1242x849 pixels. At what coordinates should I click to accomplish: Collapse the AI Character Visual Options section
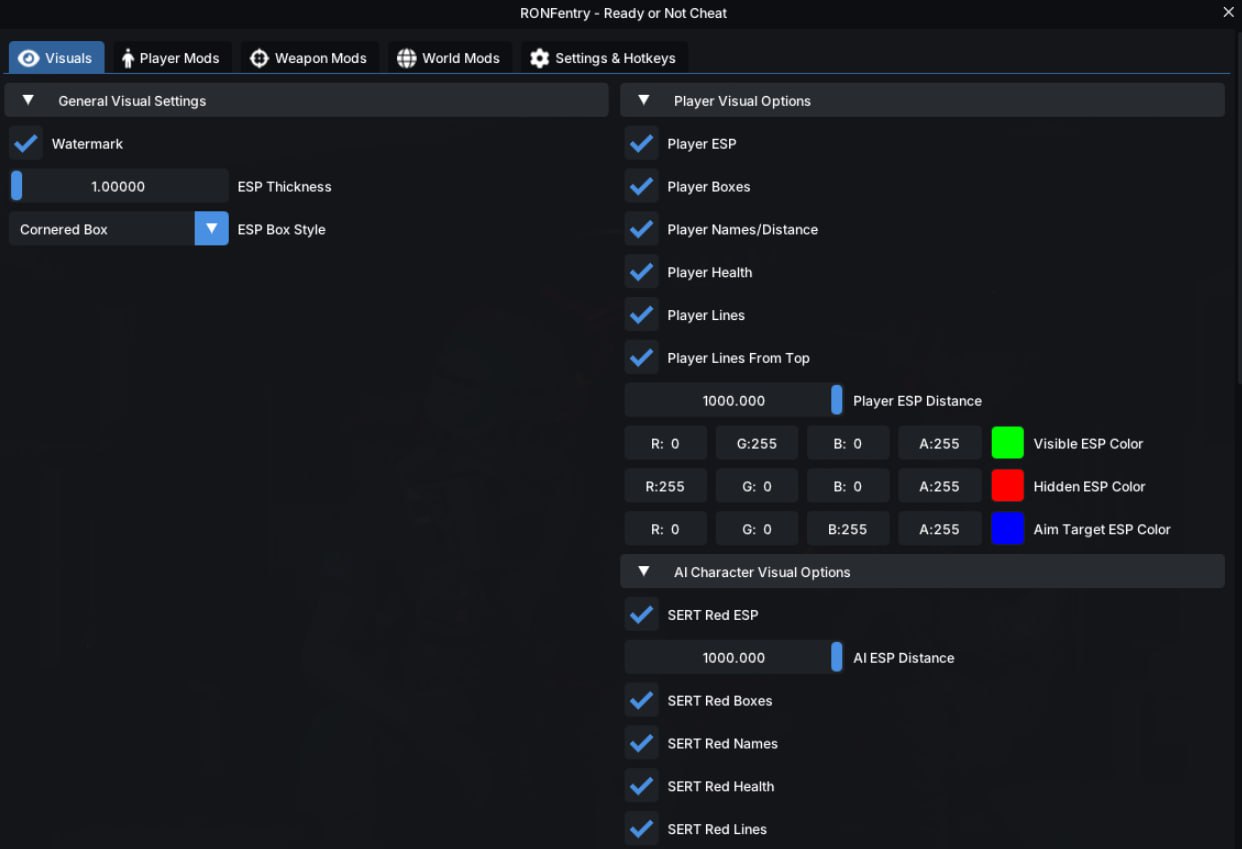pyautogui.click(x=644, y=572)
